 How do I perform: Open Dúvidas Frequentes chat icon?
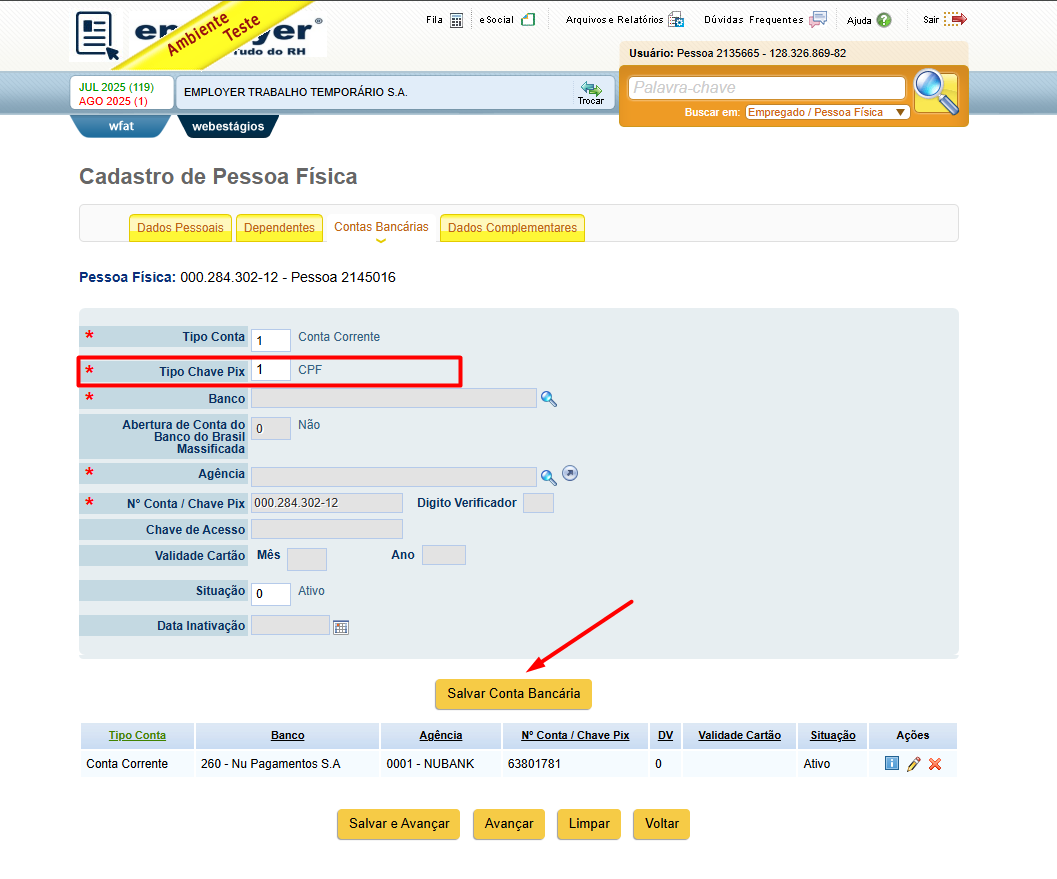(x=818, y=19)
